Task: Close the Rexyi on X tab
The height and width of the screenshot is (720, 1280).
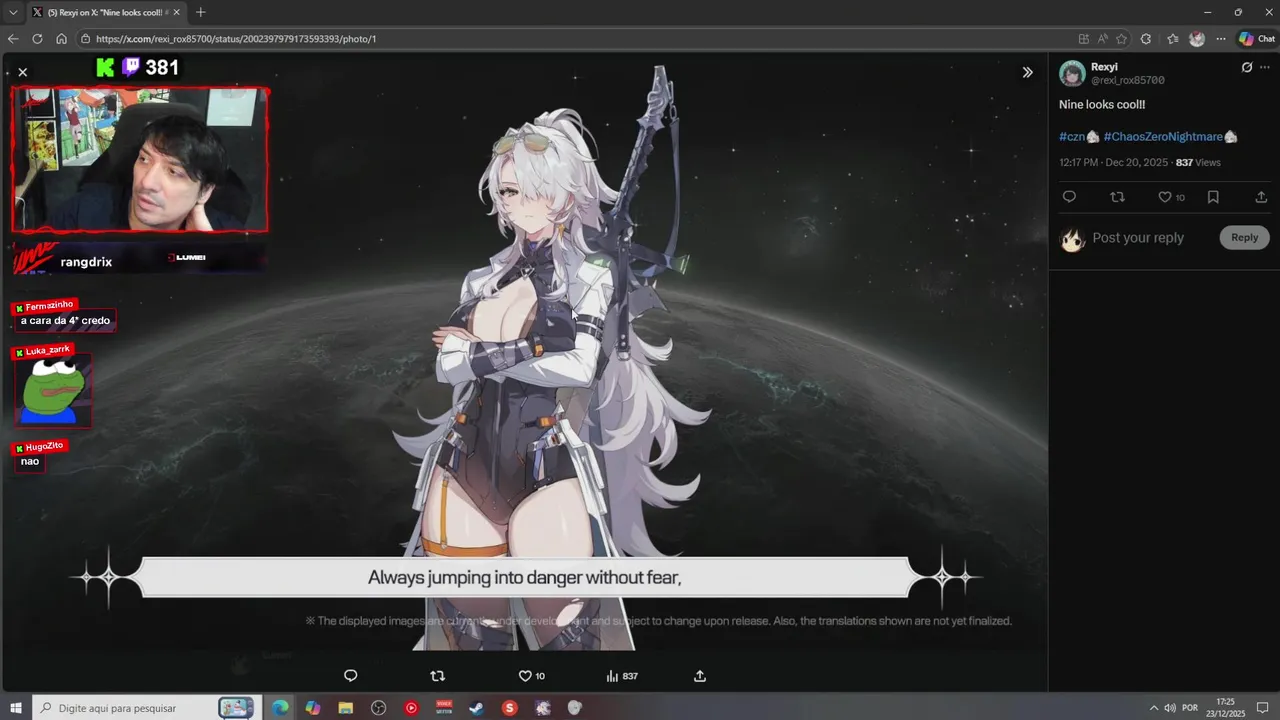Action: tap(176, 12)
